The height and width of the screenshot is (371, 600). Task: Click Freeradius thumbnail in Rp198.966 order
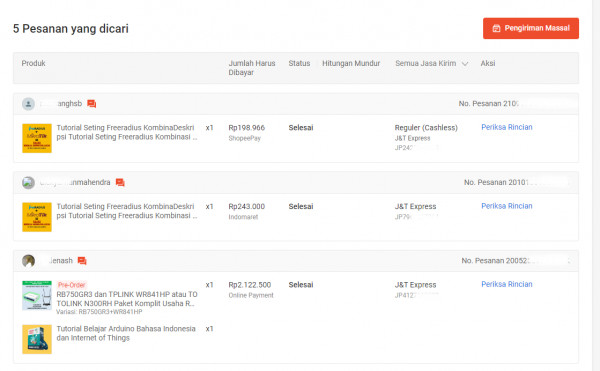(37, 138)
